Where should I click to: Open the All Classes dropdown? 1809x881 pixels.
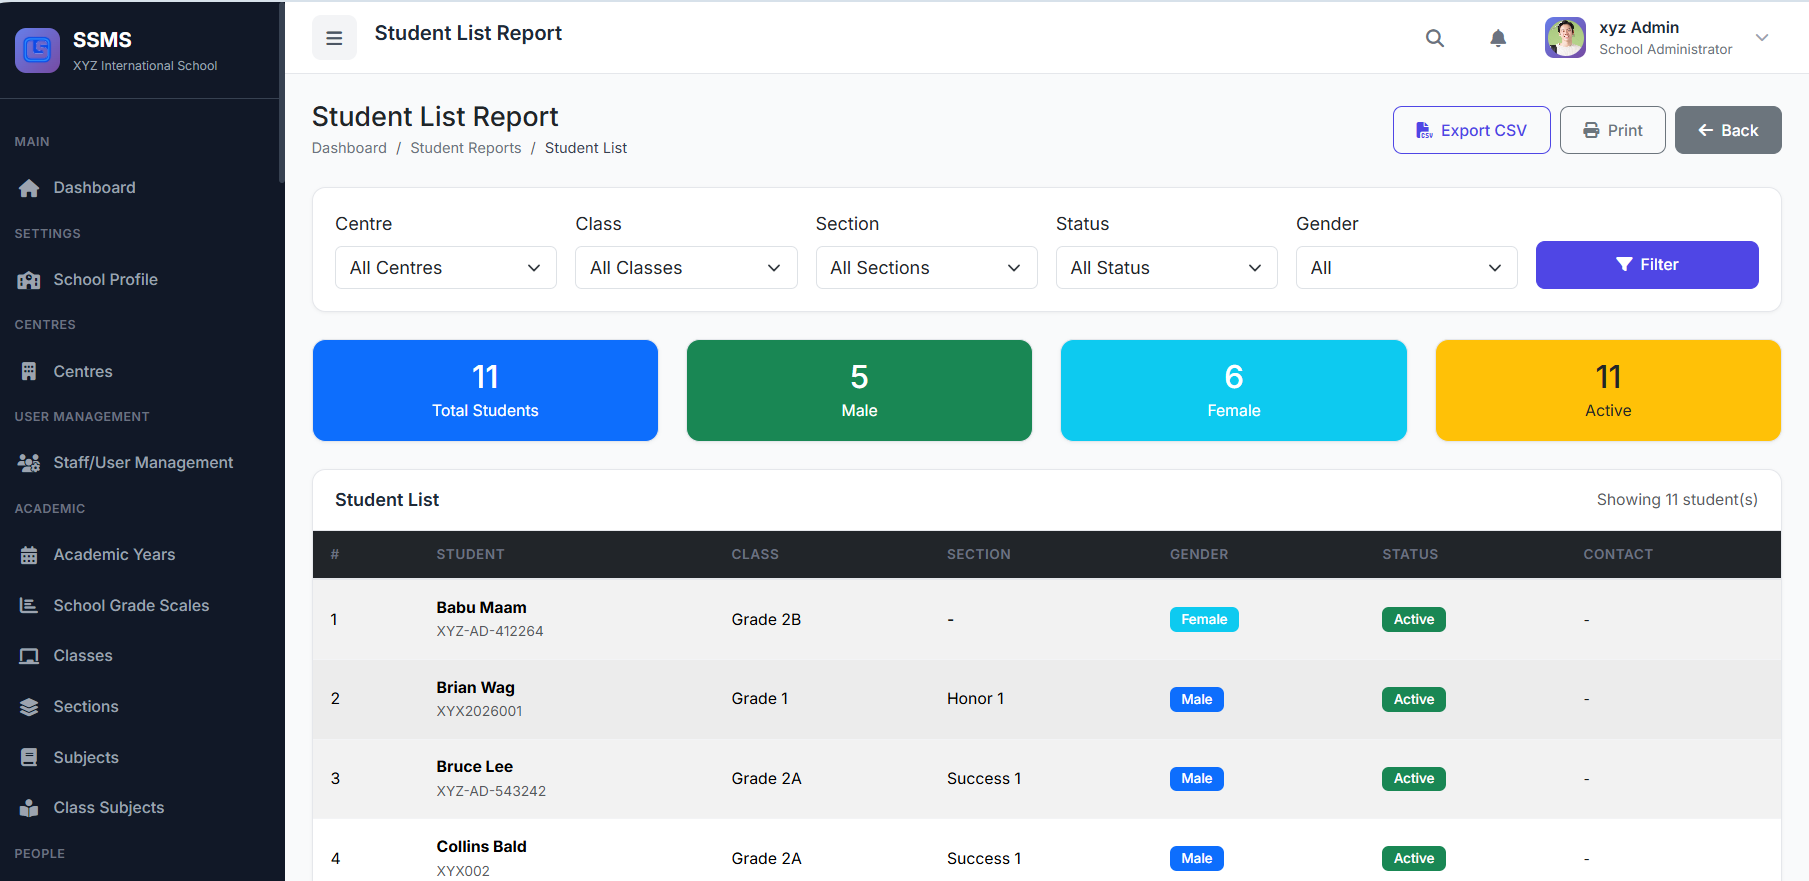click(x=685, y=268)
